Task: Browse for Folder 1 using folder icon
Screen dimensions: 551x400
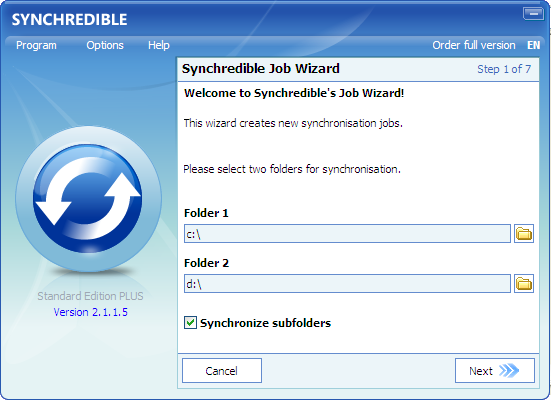Action: [x=524, y=233]
